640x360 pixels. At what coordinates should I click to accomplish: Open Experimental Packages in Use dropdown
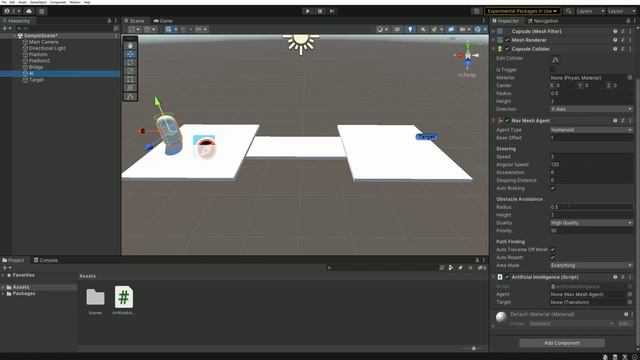tap(522, 11)
